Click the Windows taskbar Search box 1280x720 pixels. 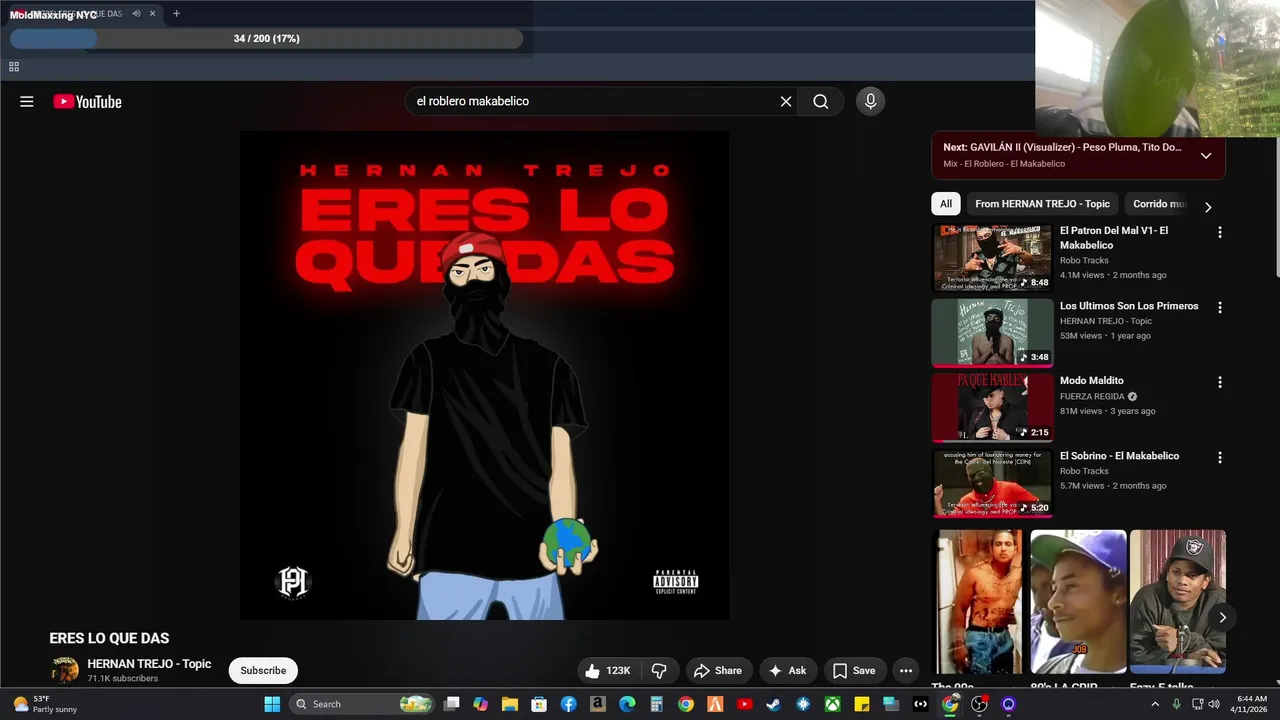point(363,704)
